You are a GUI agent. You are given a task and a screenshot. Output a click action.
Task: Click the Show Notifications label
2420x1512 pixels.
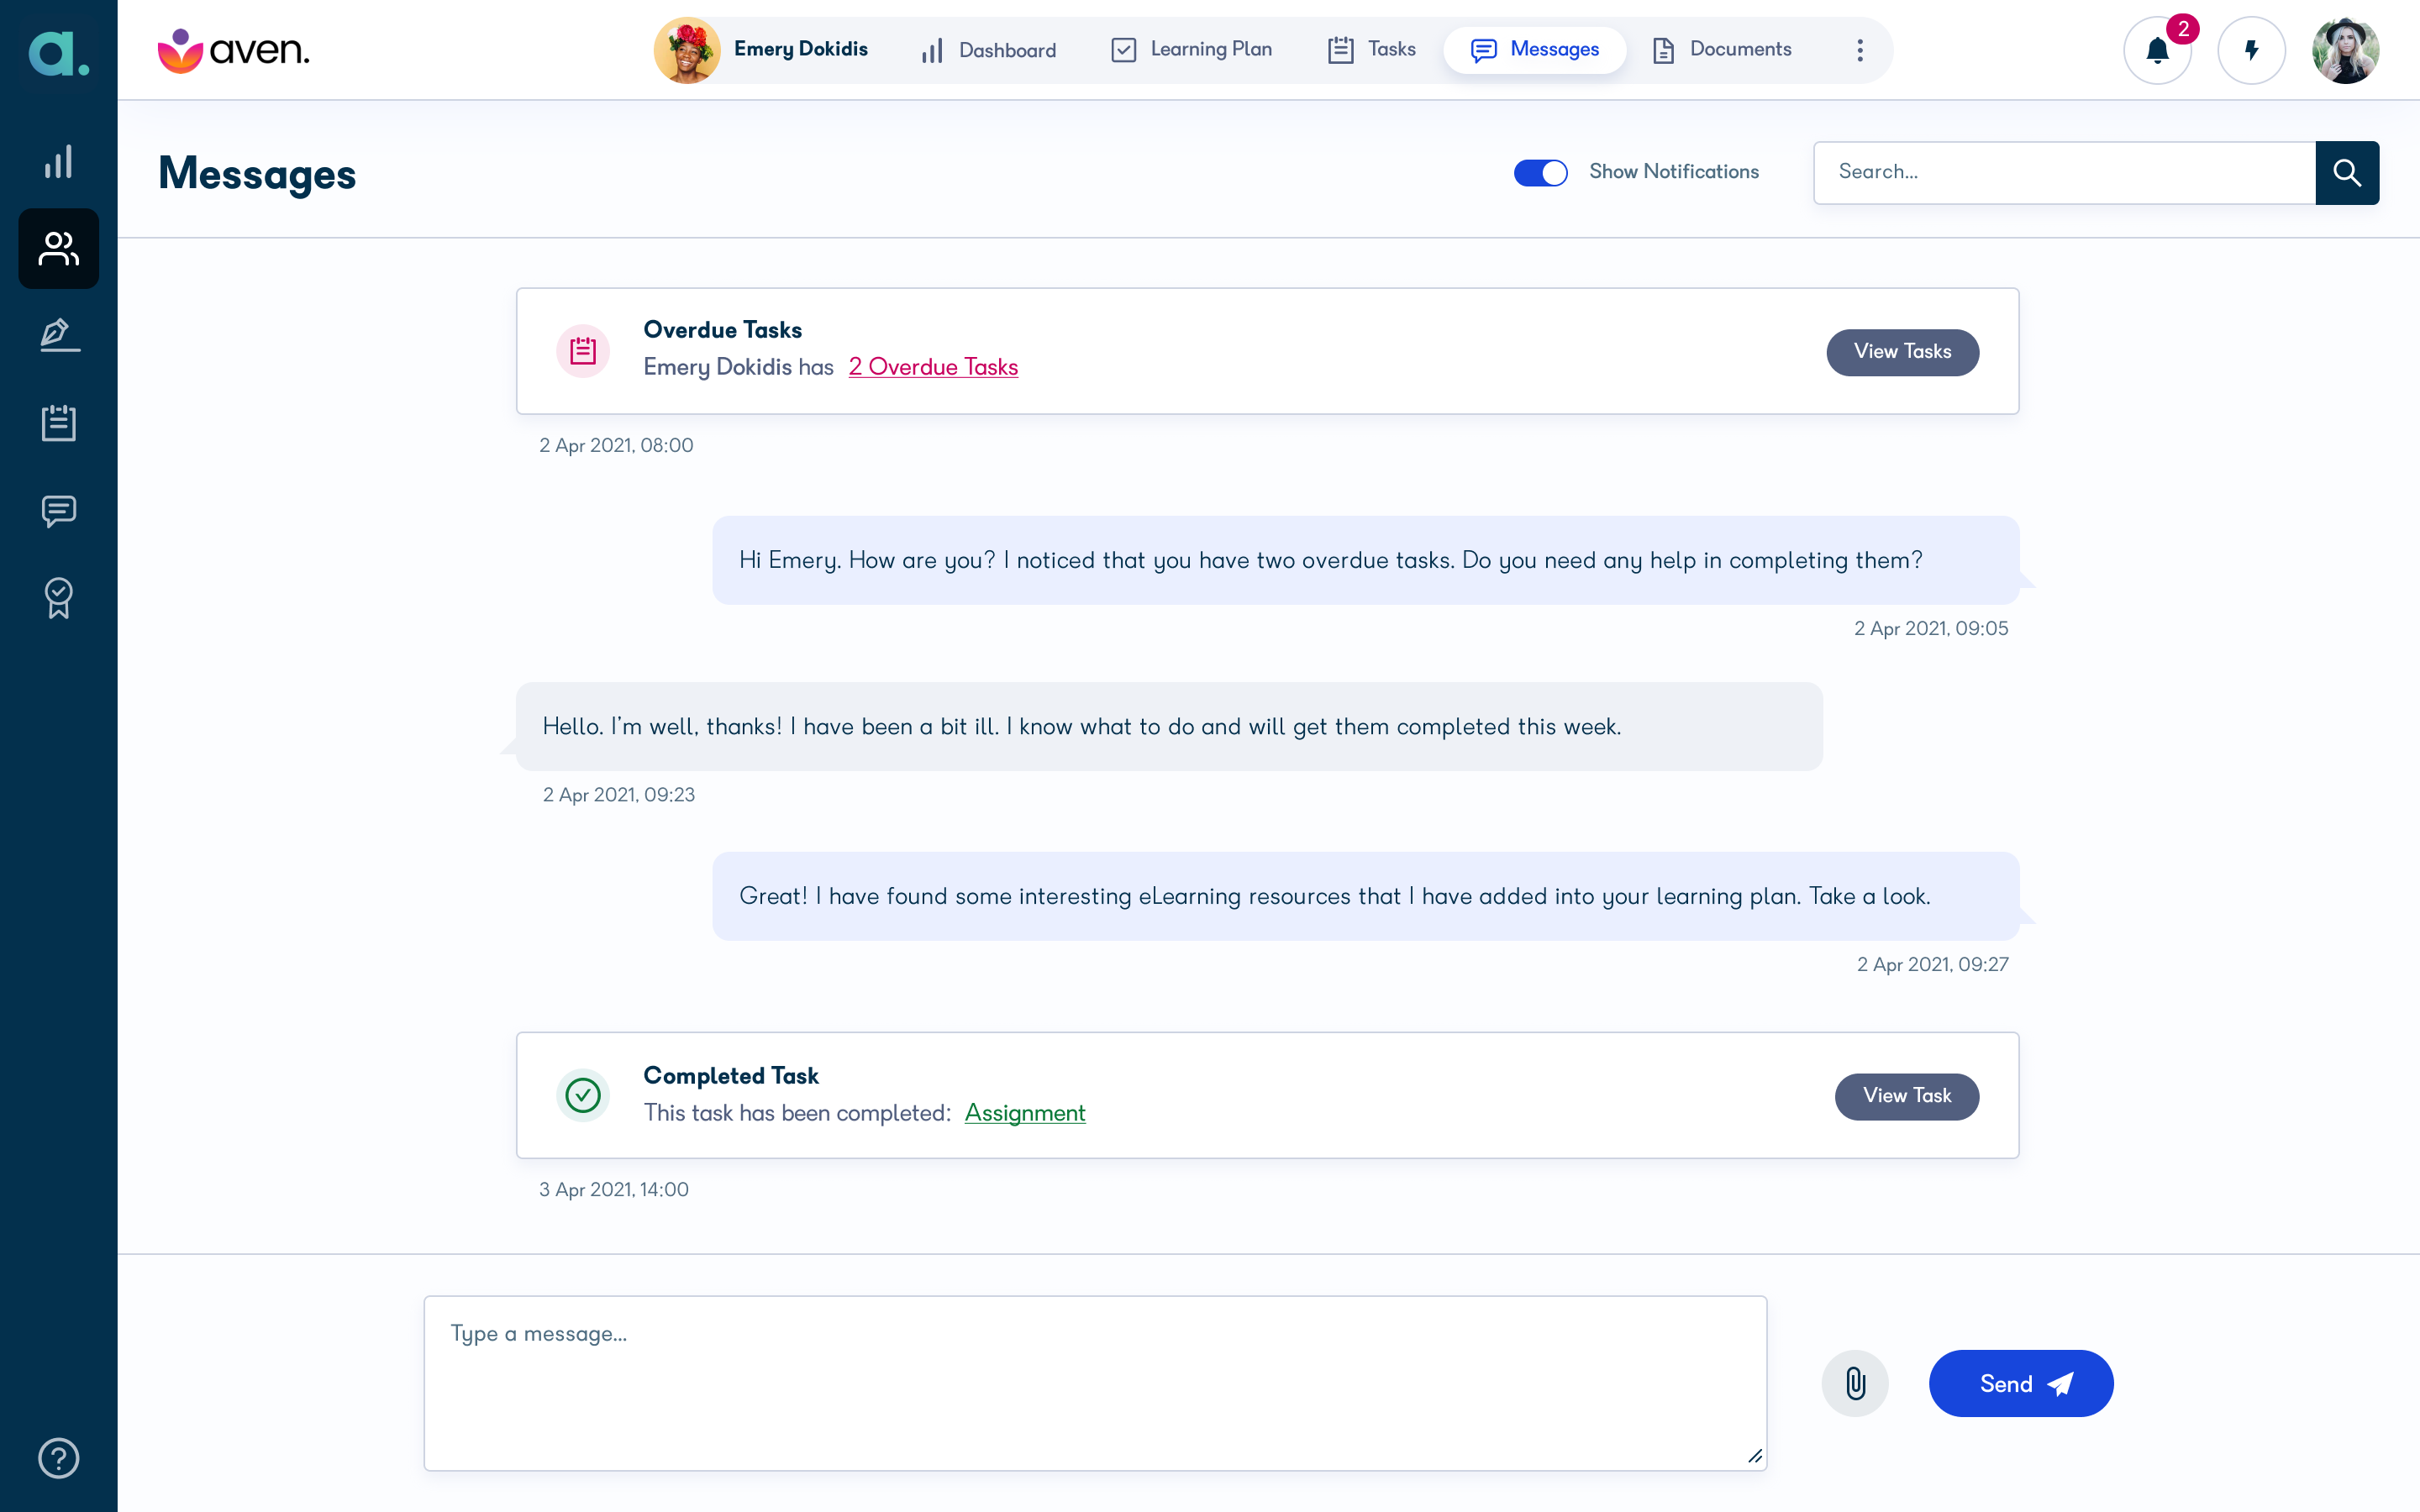click(1674, 172)
